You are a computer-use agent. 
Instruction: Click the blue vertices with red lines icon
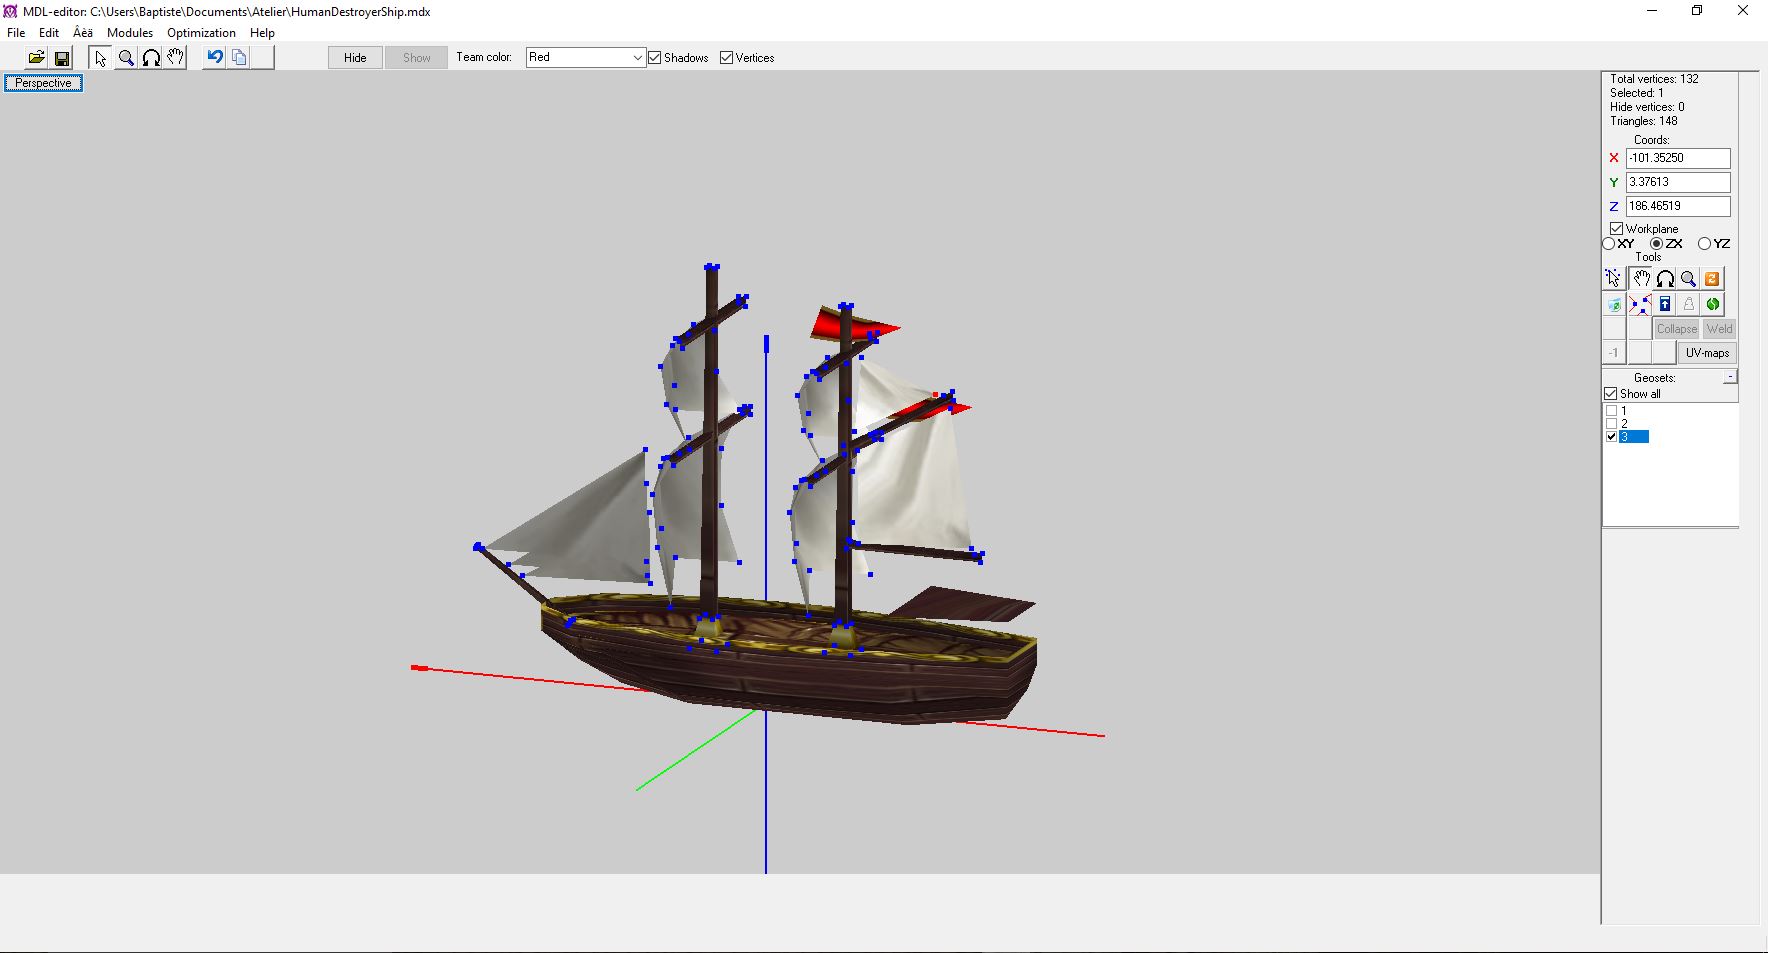pyautogui.click(x=1641, y=304)
